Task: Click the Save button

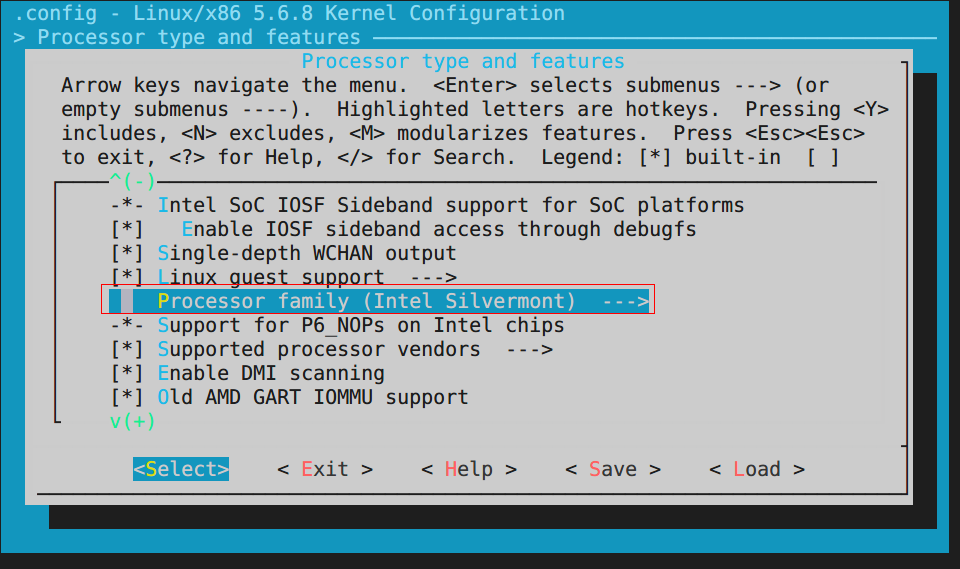Action: [x=612, y=469]
